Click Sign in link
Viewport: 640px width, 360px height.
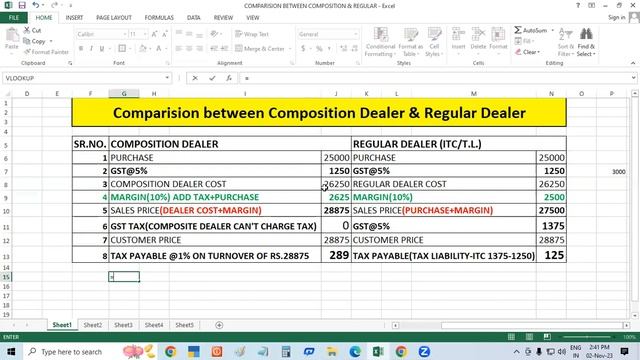click(x=616, y=18)
